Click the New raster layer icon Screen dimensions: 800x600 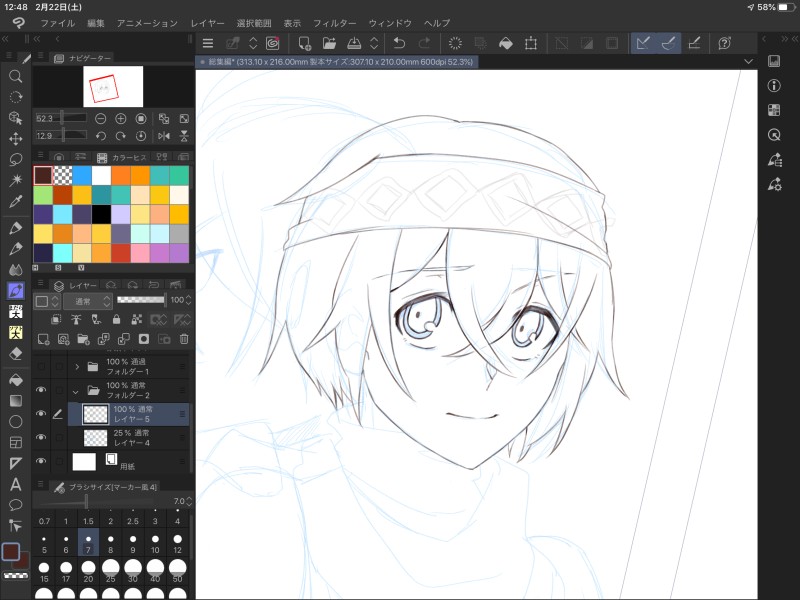point(43,339)
